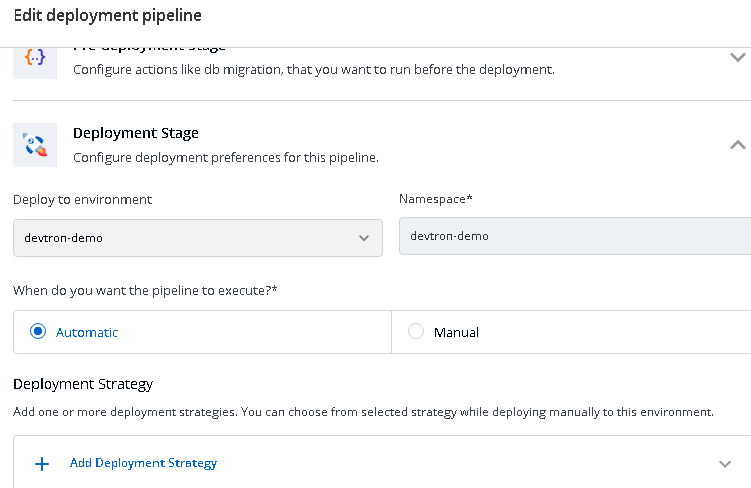
Task: Select the Manual radio button
Action: pos(416,332)
